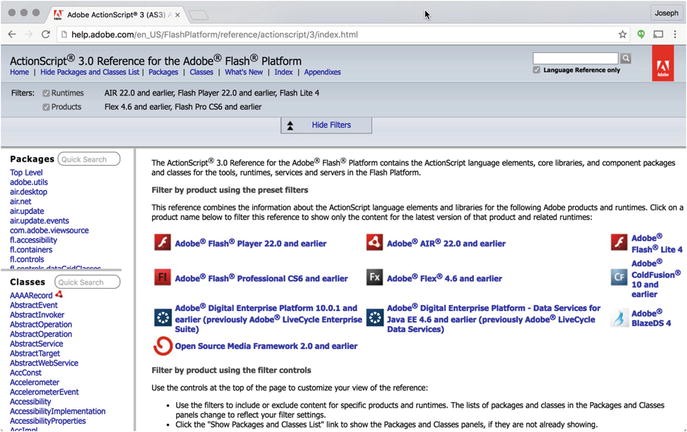Screen dimensions: 687x432
Task: Open the Chrome three-dot menu
Action: [x=675, y=34]
